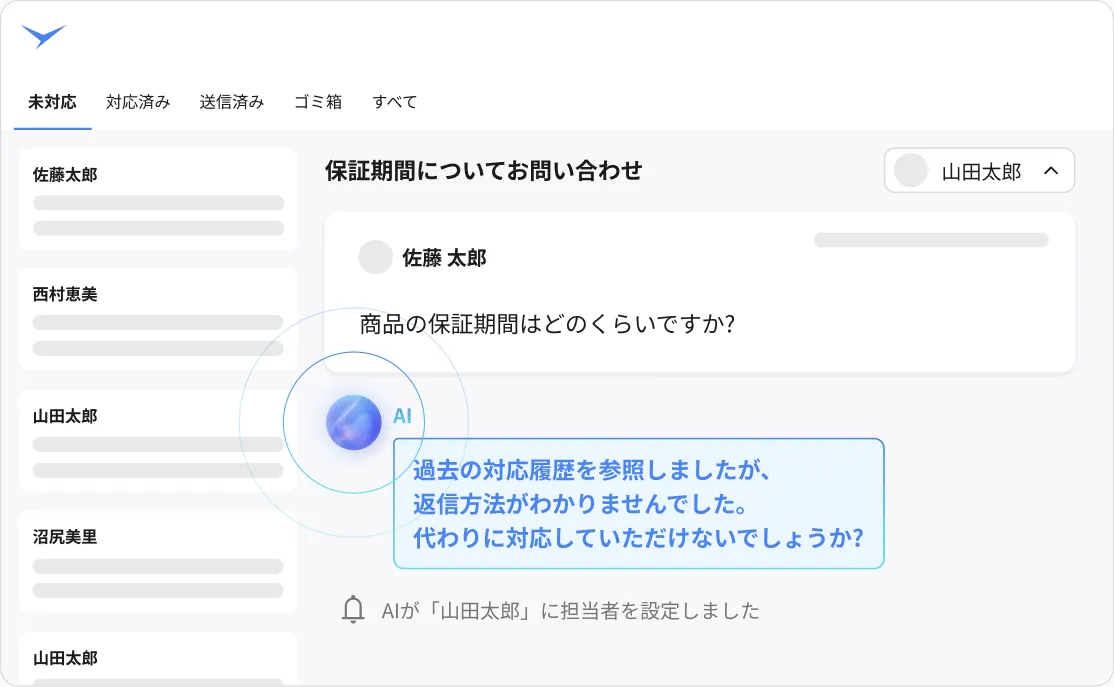Switch to the 未対応 tab
This screenshot has width=1114, height=687.
pos(52,102)
